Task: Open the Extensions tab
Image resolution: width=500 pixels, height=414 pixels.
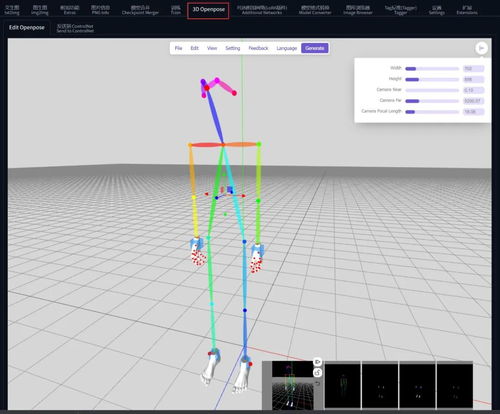Action: (x=467, y=10)
